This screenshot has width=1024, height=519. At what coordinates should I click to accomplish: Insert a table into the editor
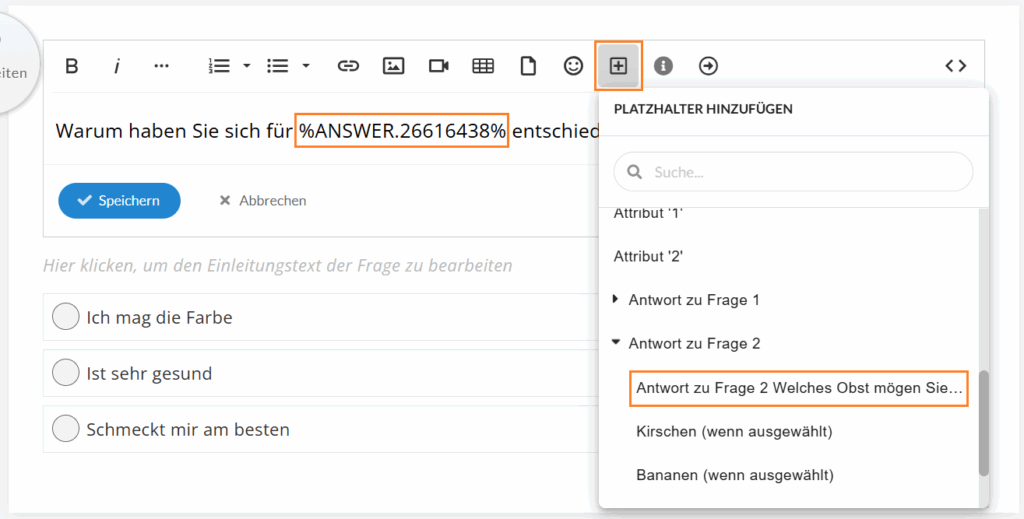(483, 66)
